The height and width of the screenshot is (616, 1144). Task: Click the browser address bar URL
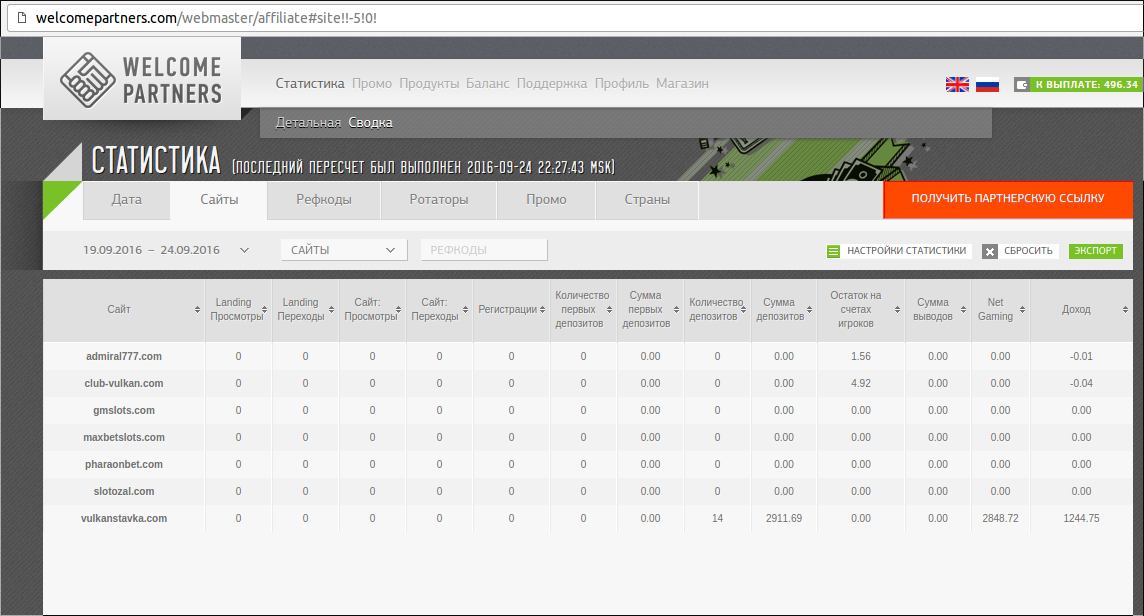click(x=206, y=18)
